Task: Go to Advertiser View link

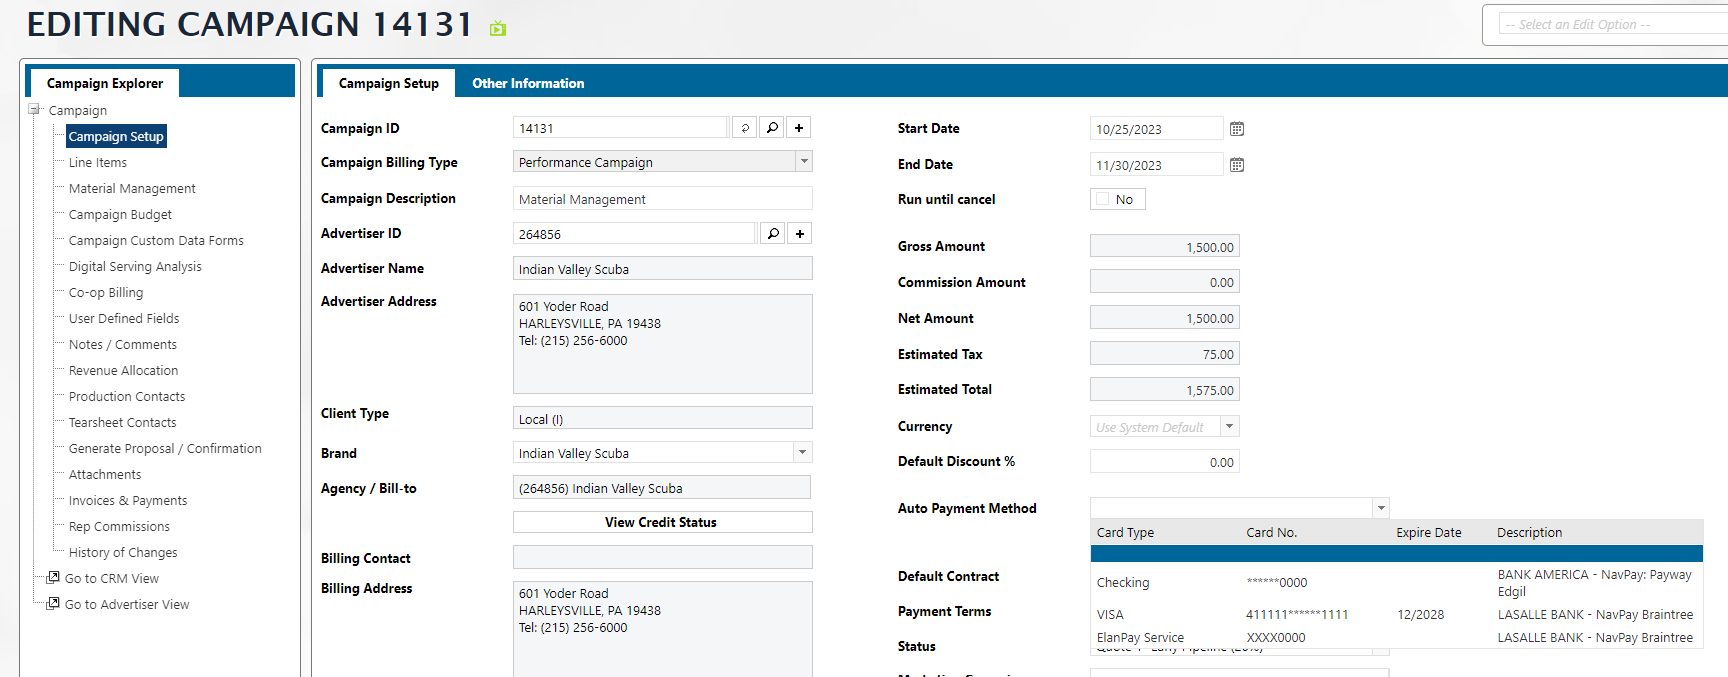Action: [127, 604]
